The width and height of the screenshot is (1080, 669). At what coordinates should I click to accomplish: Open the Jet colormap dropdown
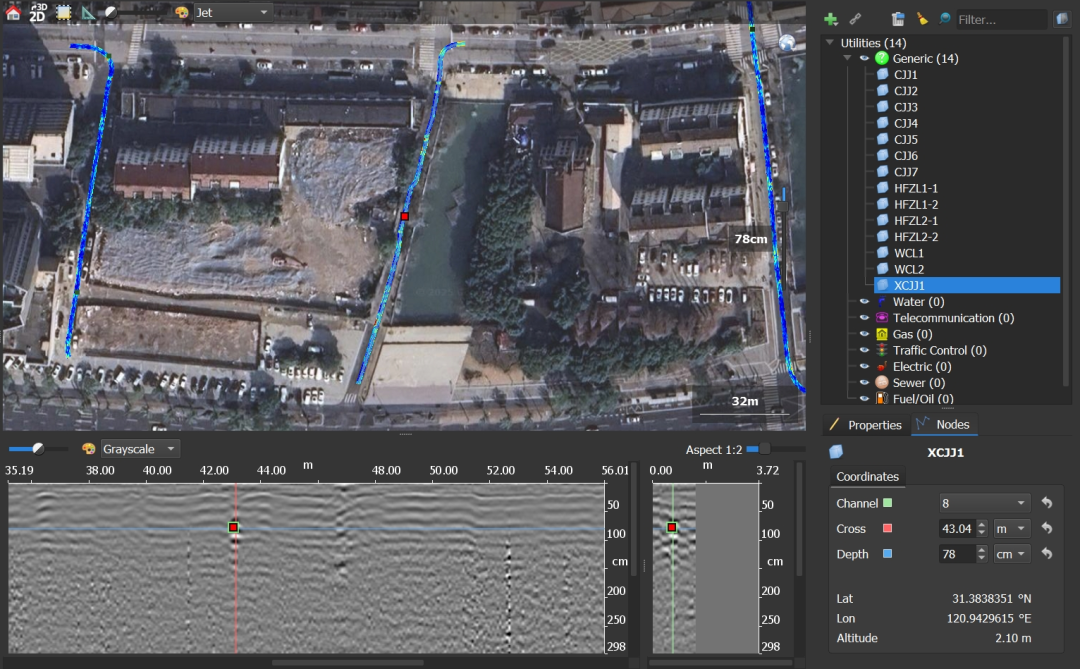click(232, 13)
